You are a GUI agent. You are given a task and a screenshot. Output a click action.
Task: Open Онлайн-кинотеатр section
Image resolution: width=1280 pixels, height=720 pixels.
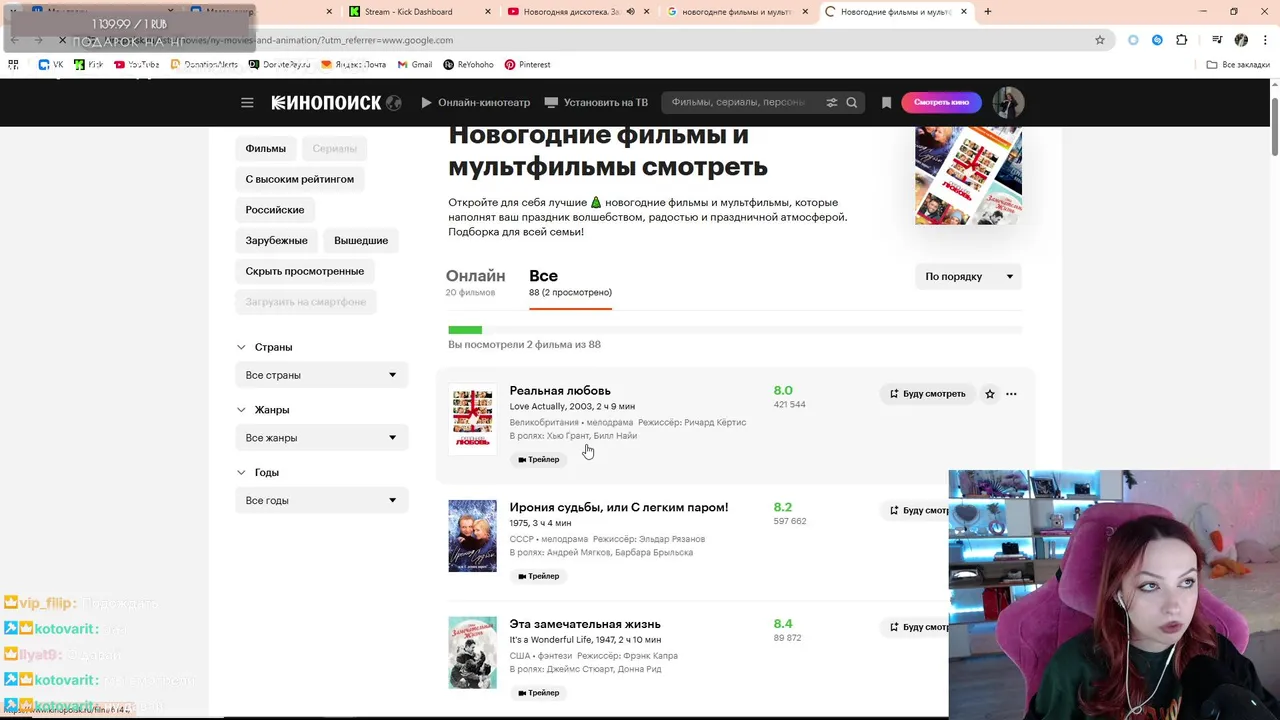pyautogui.click(x=476, y=102)
